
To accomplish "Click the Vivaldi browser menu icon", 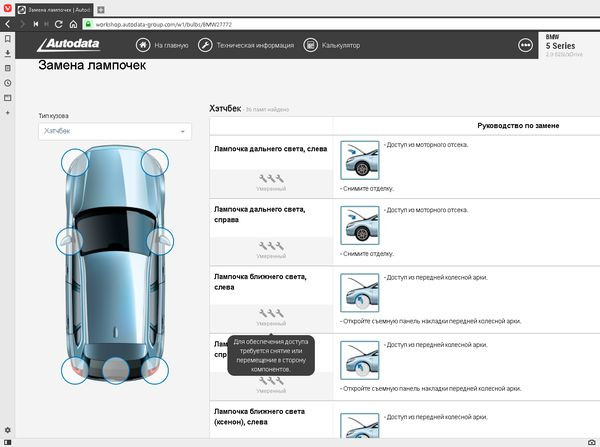I will [x=7, y=9].
